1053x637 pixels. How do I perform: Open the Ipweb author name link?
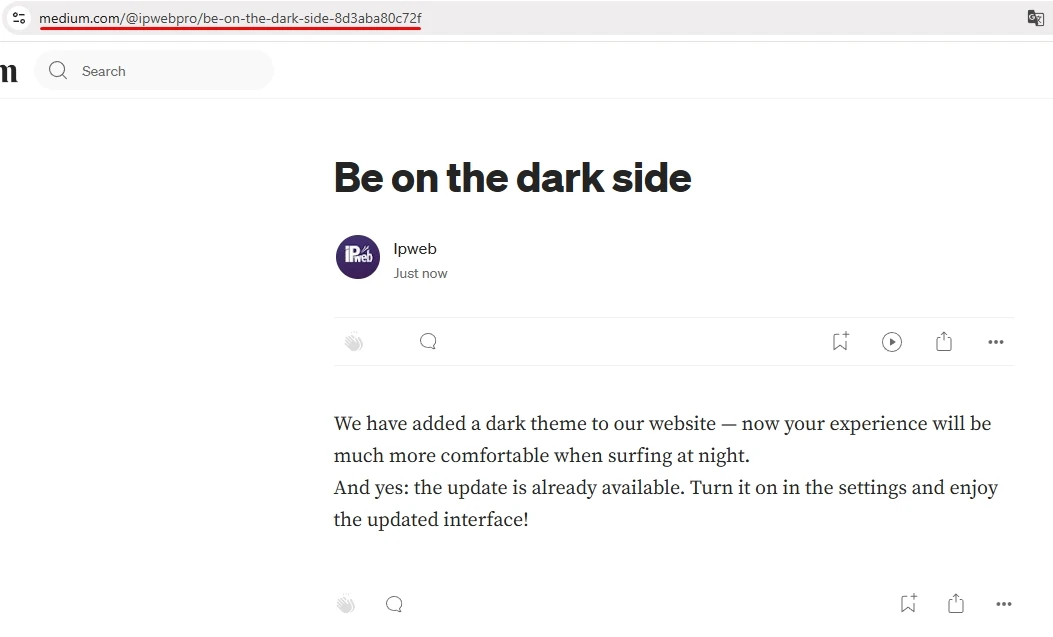point(415,249)
